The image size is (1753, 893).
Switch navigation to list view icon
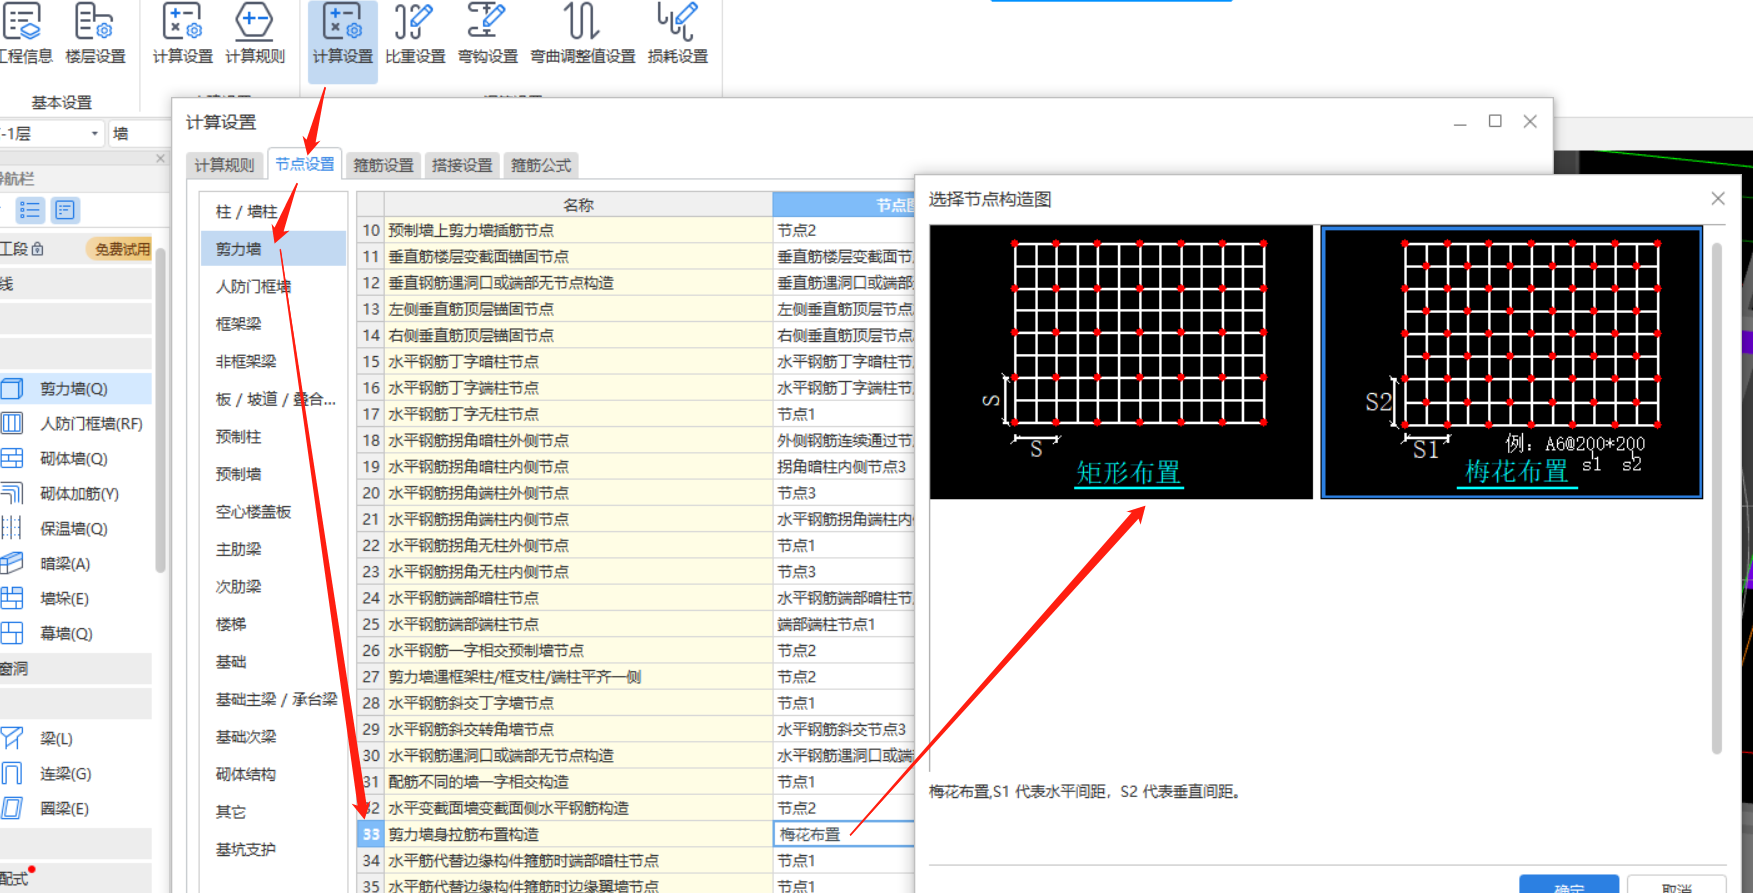(x=30, y=210)
